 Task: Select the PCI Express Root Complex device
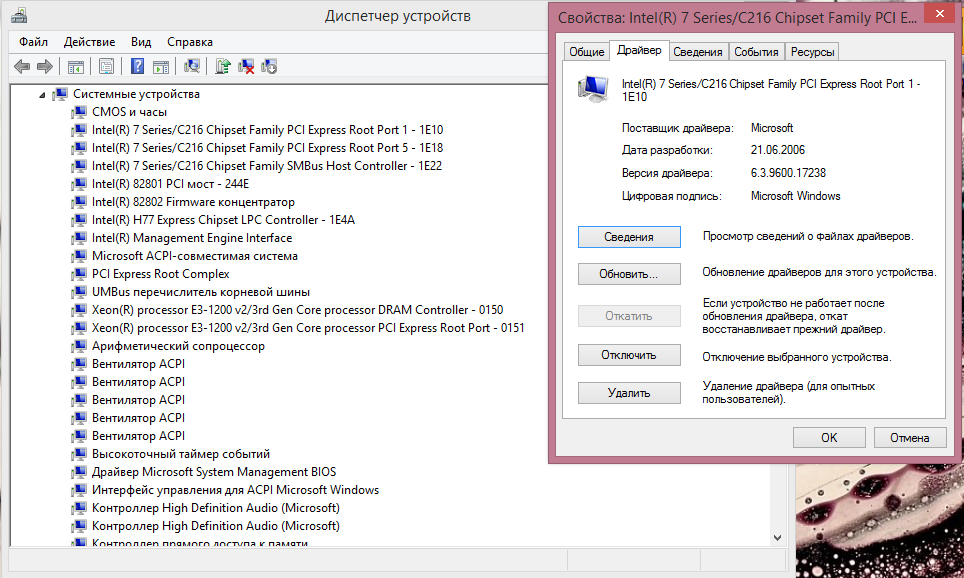tap(160, 274)
